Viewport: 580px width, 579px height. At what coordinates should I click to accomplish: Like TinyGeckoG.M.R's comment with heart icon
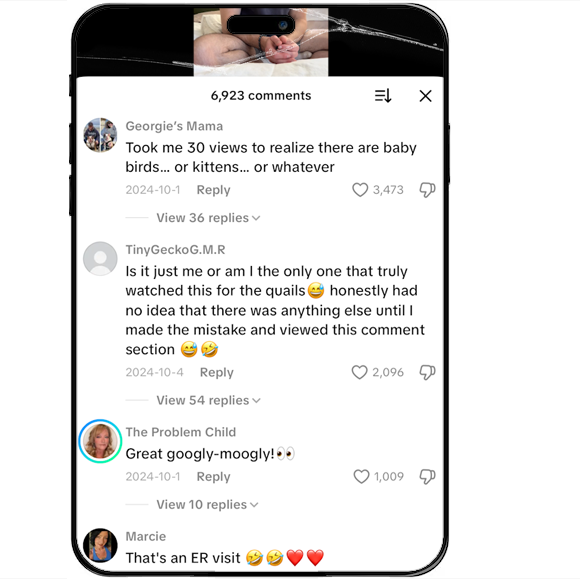[359, 372]
